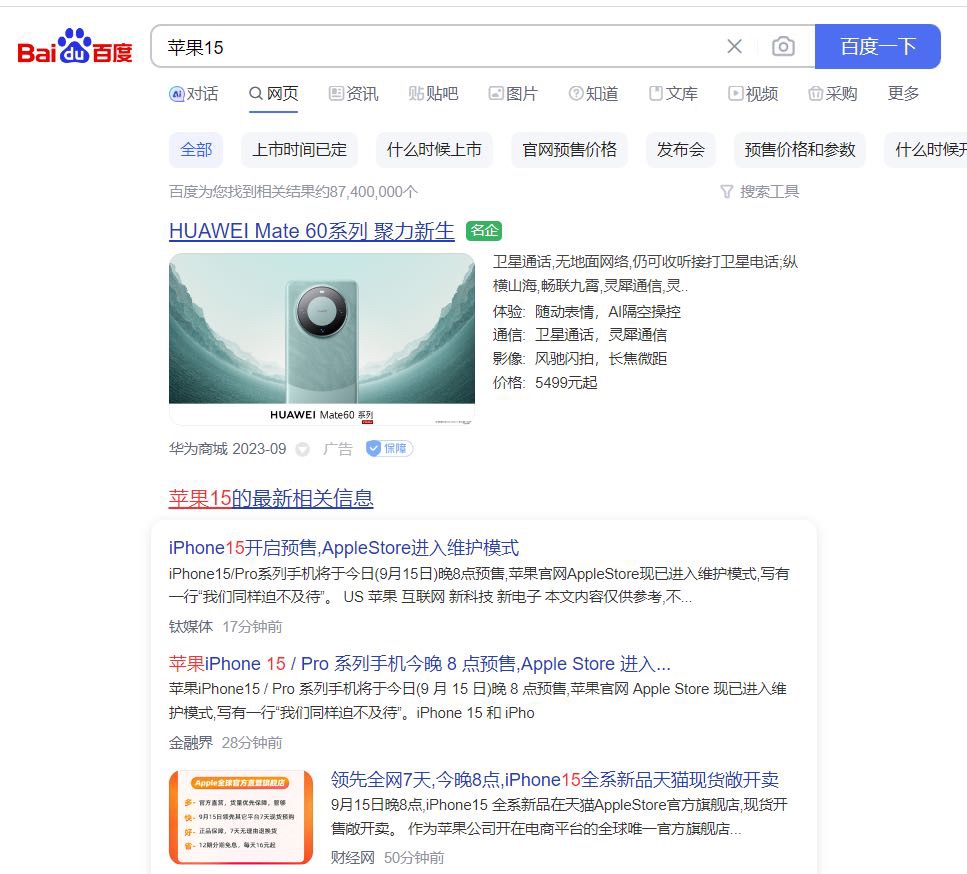The width and height of the screenshot is (967, 874).
Task: Click the 钛媒体 source label
Action: click(191, 627)
